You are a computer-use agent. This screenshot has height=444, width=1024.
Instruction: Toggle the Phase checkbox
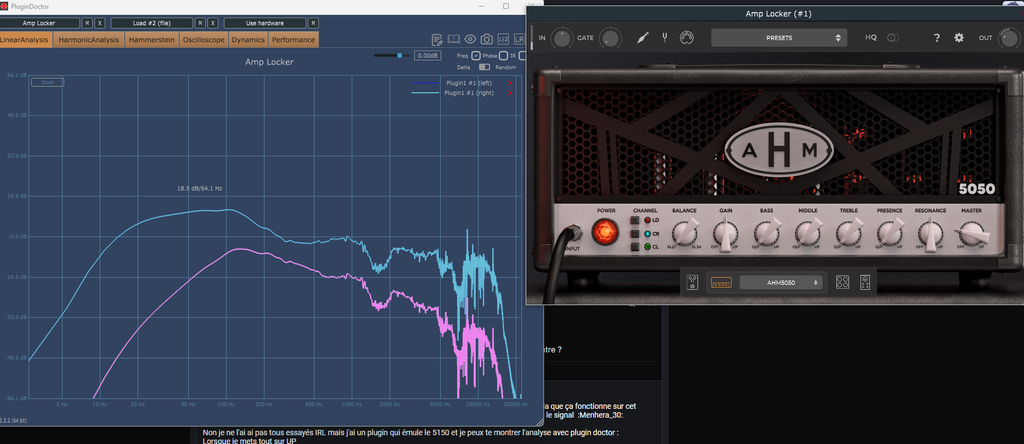(x=504, y=56)
